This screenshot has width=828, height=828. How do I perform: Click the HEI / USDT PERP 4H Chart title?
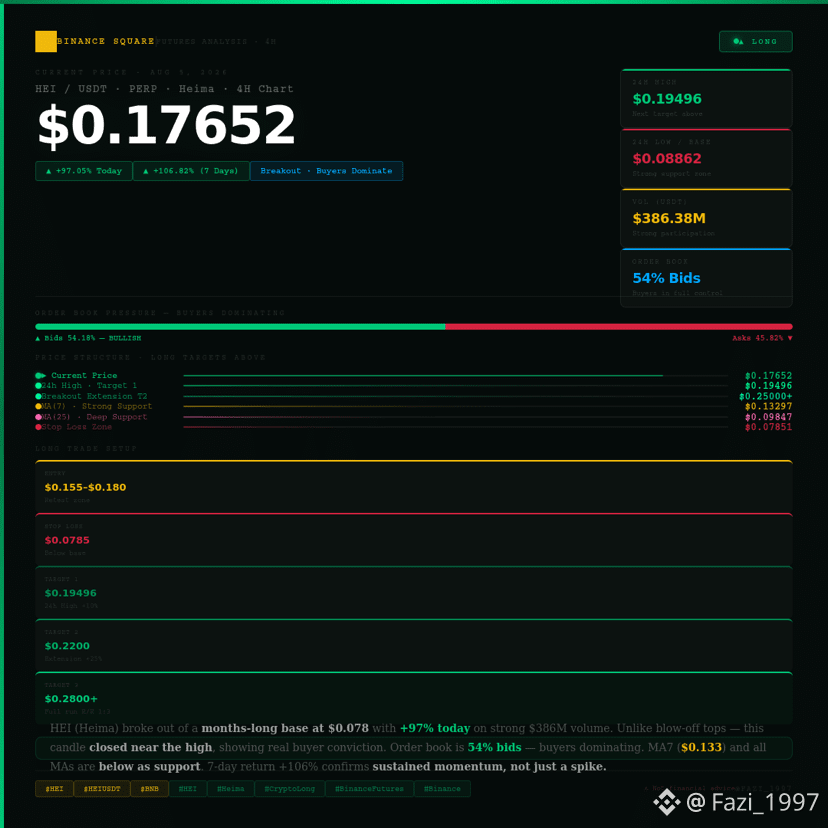[164, 89]
